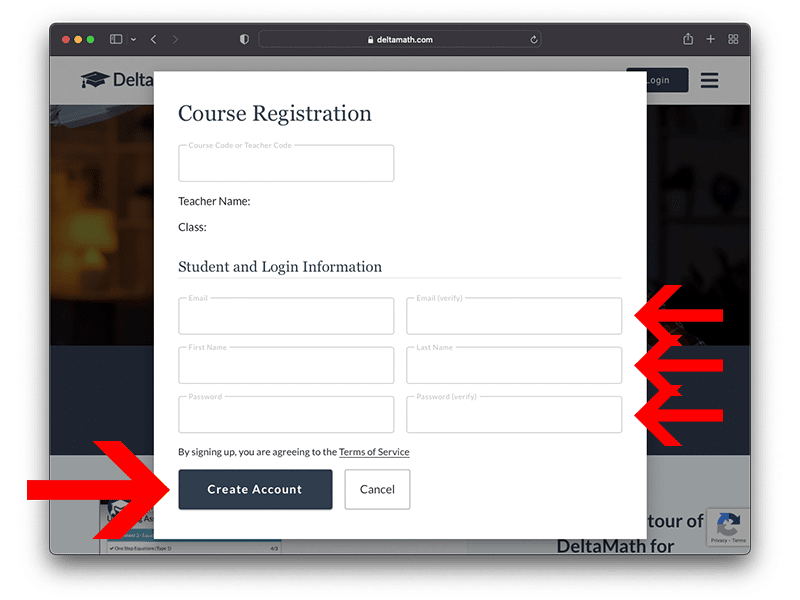Click the First Name field
Screen dimensions: 800x600
pos(286,365)
